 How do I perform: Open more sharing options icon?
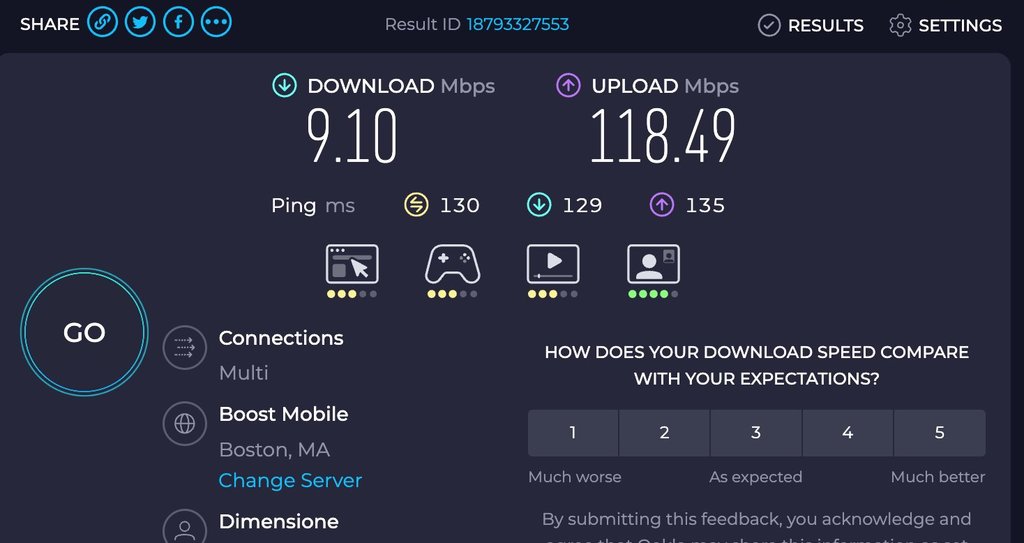pos(216,23)
